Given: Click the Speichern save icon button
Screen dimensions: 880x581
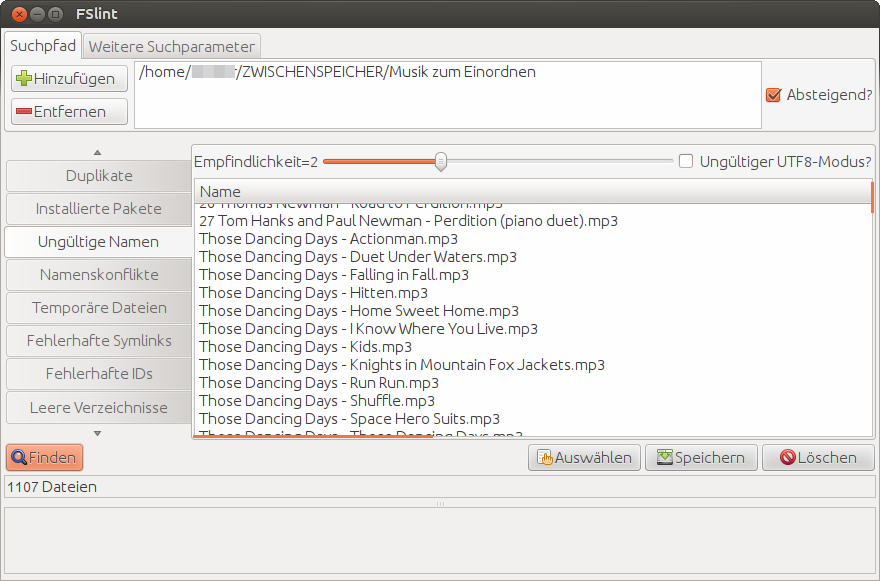Looking at the screenshot, I should (x=664, y=458).
